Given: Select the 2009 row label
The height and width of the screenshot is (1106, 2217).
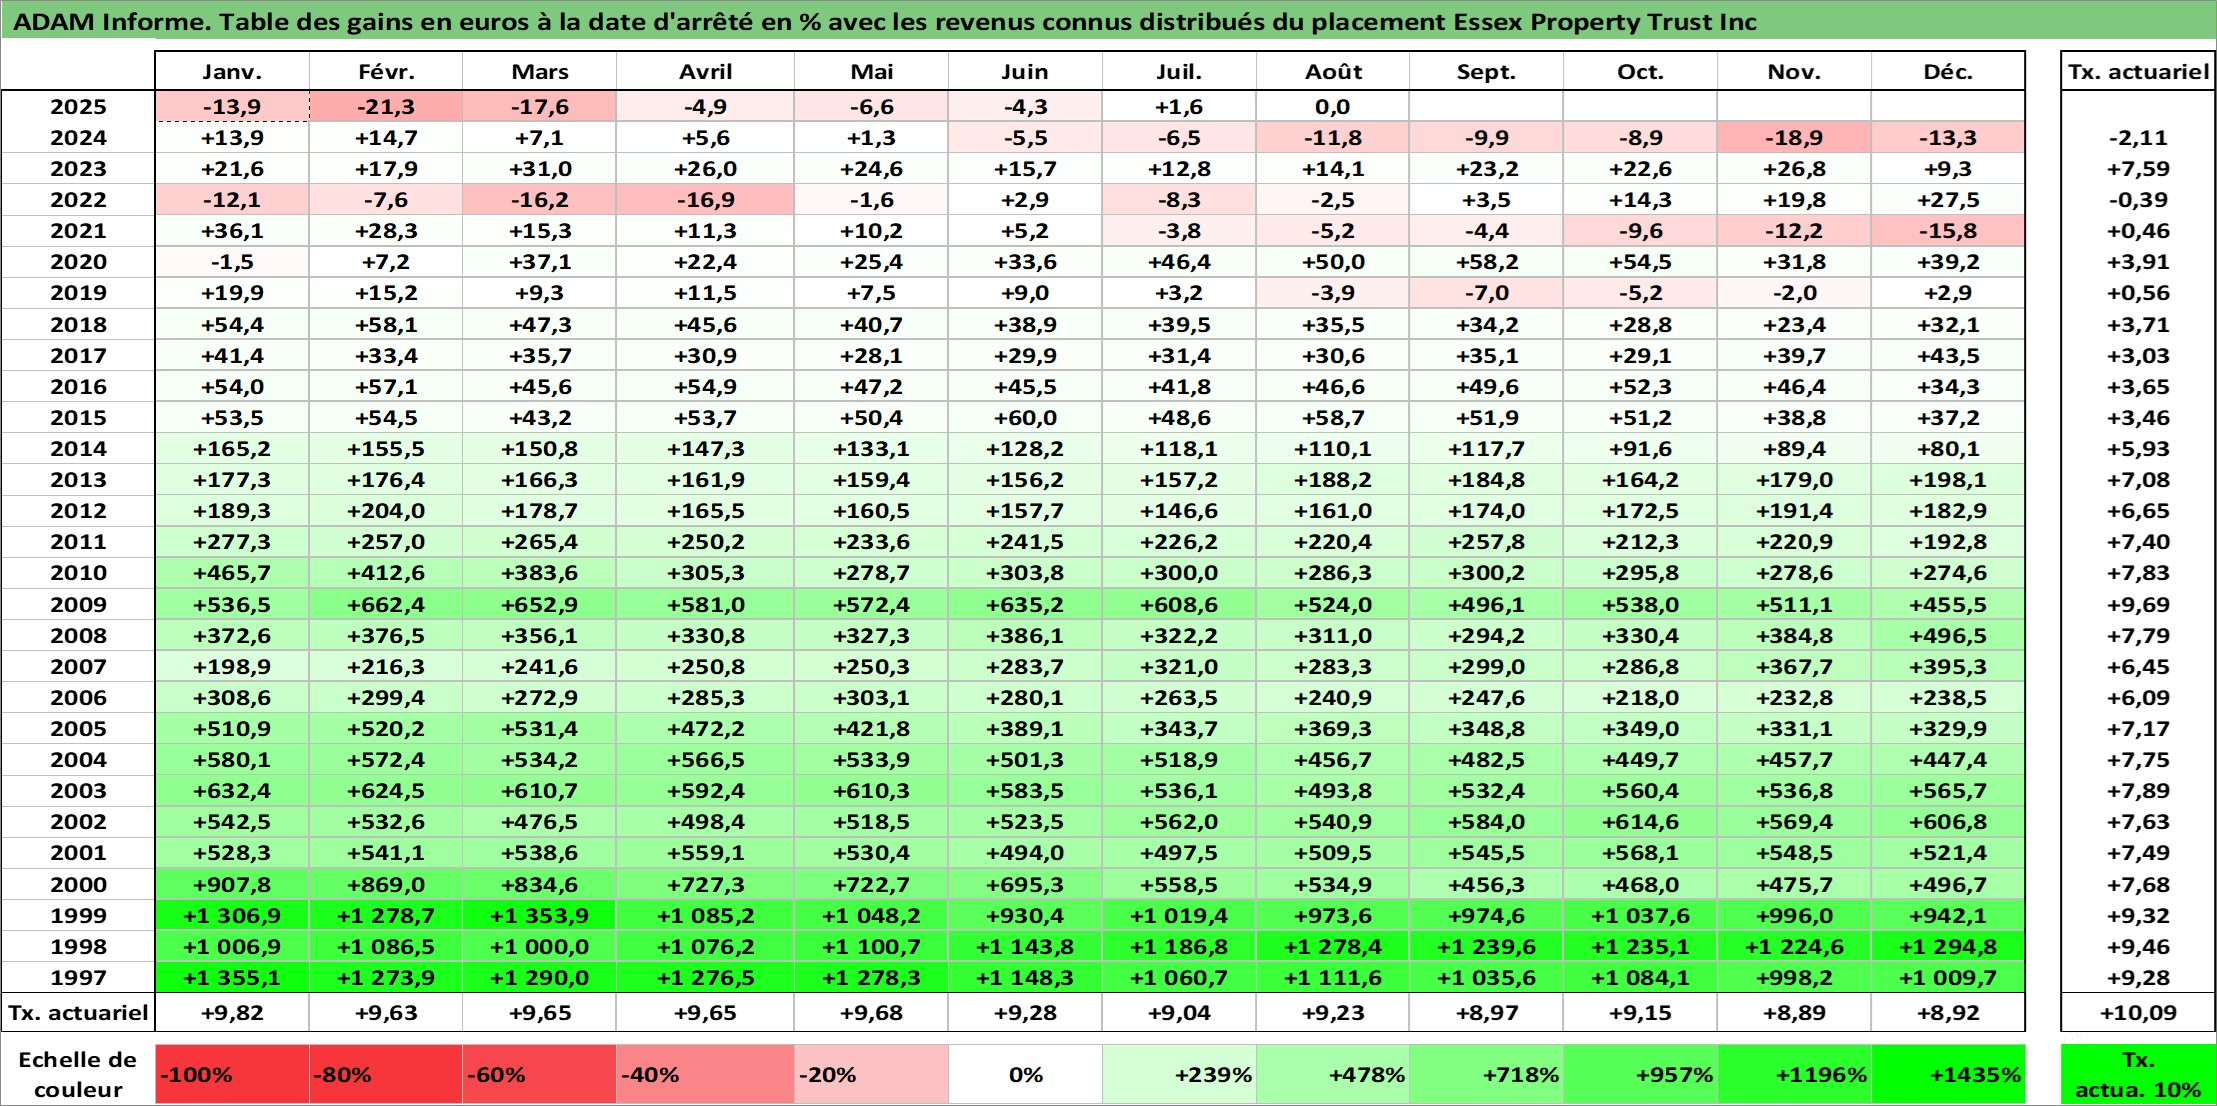Looking at the screenshot, I should (78, 604).
